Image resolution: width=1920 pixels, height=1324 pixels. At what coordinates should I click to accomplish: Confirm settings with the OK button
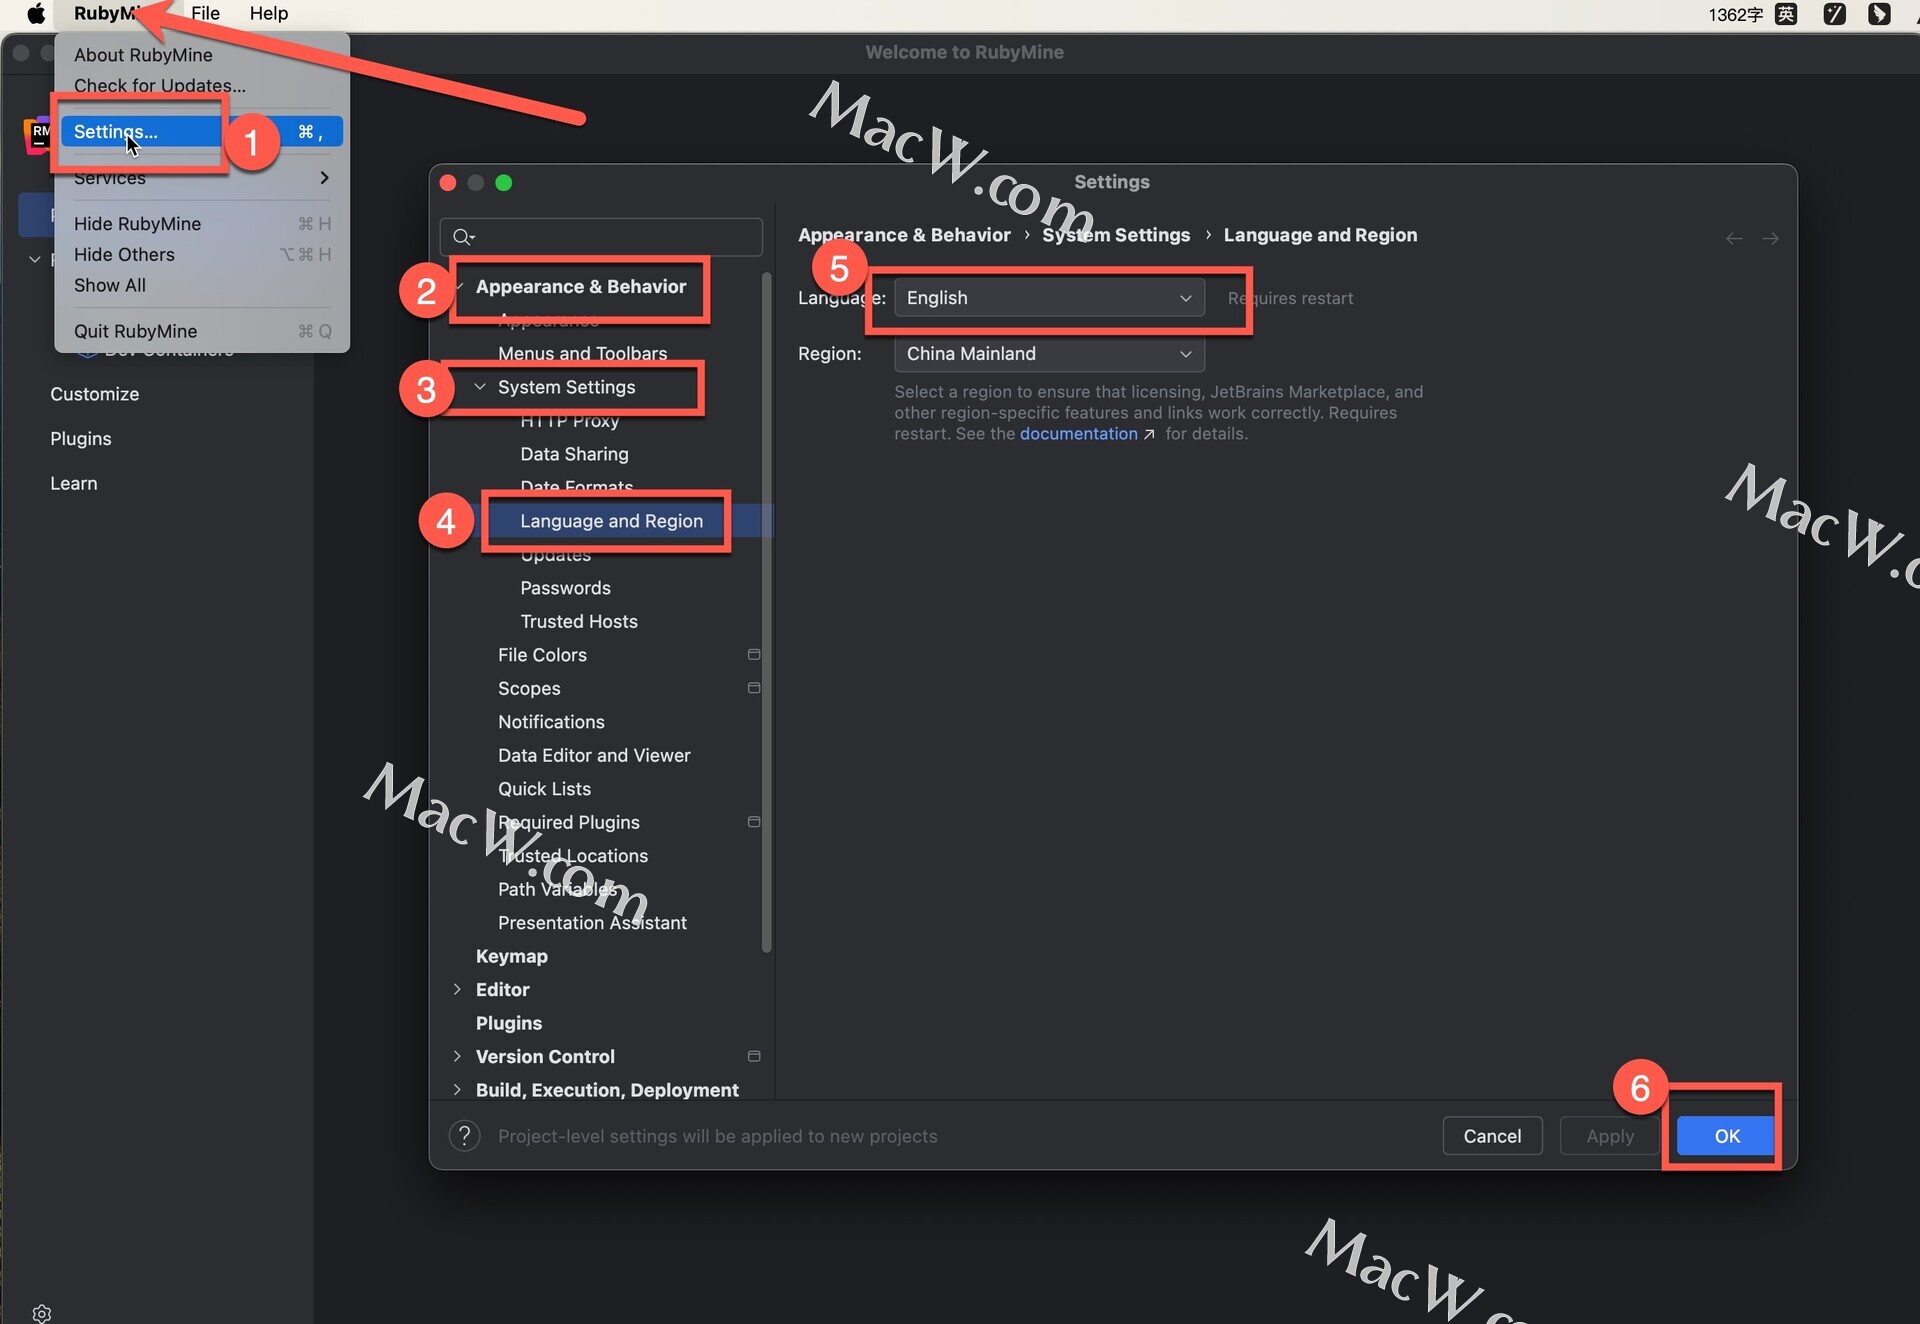(1727, 1136)
